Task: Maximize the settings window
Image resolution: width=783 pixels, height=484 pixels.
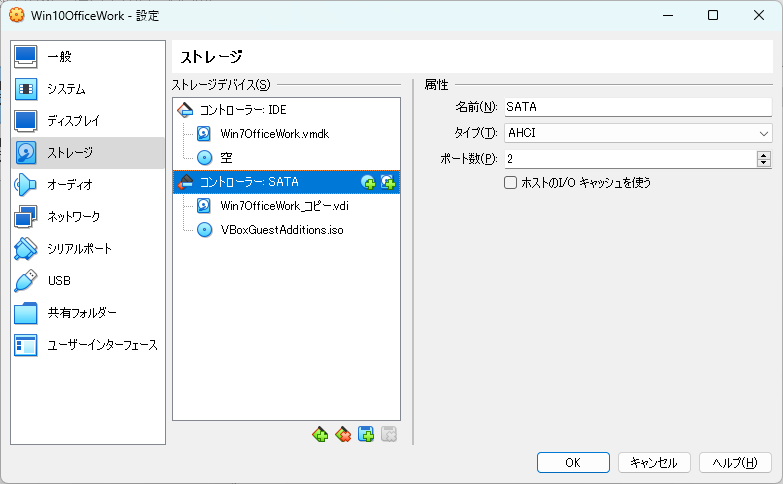Action: coord(713,15)
